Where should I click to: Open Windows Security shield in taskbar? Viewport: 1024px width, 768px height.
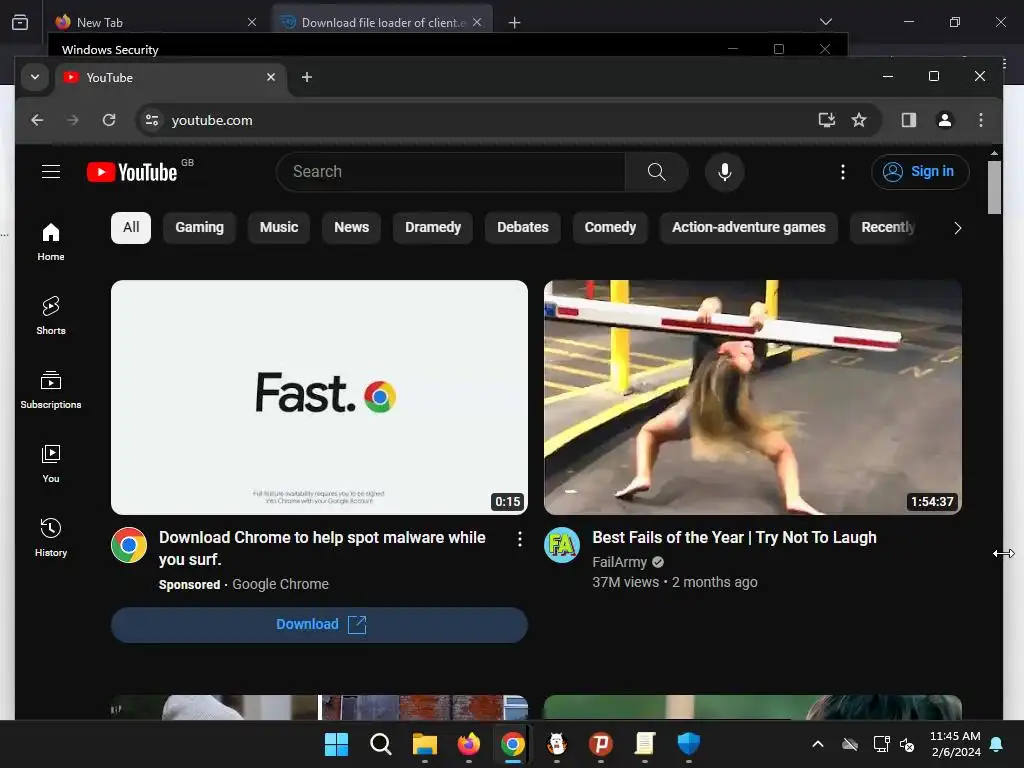point(688,744)
